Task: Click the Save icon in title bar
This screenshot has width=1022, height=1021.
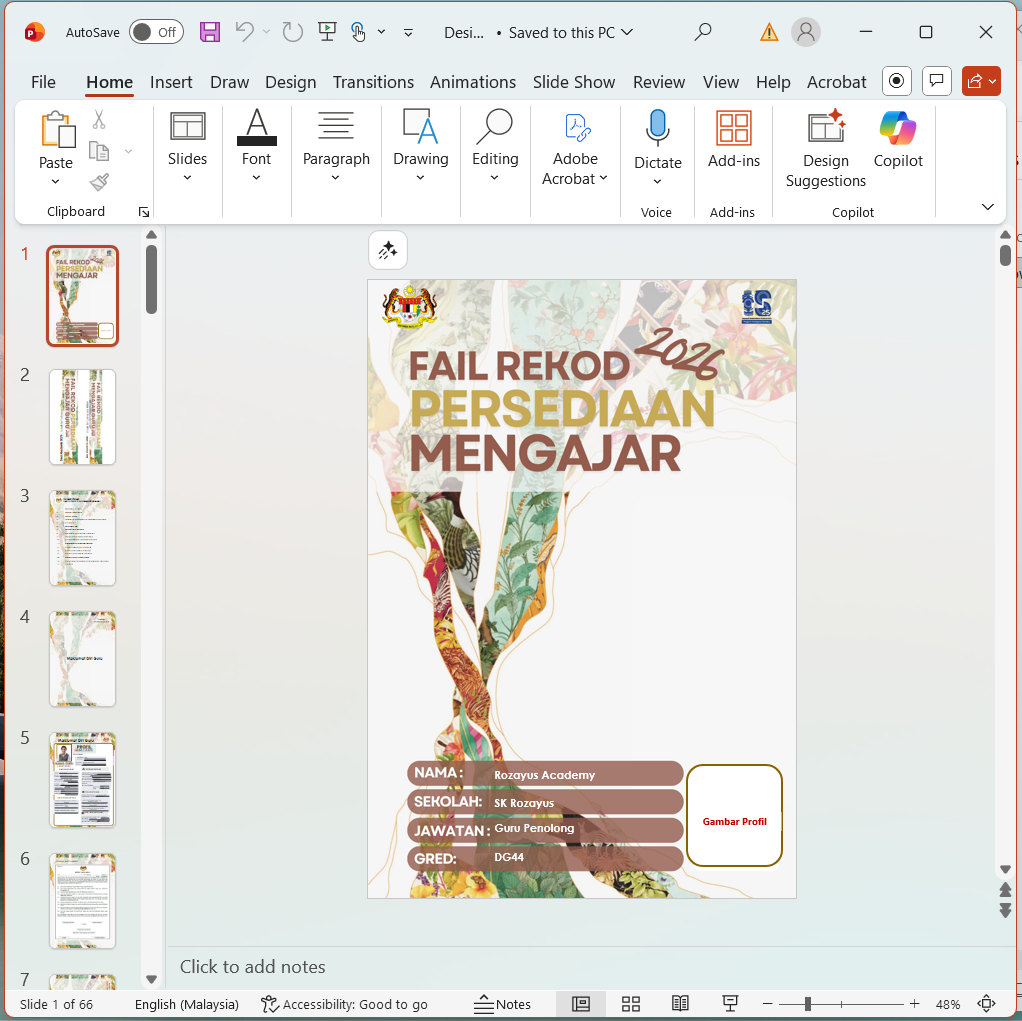Action: [x=210, y=32]
